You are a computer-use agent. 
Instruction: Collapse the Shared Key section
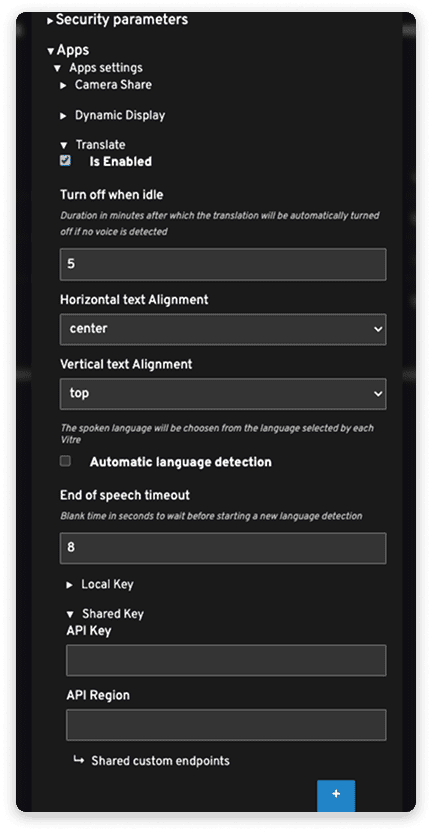point(105,614)
